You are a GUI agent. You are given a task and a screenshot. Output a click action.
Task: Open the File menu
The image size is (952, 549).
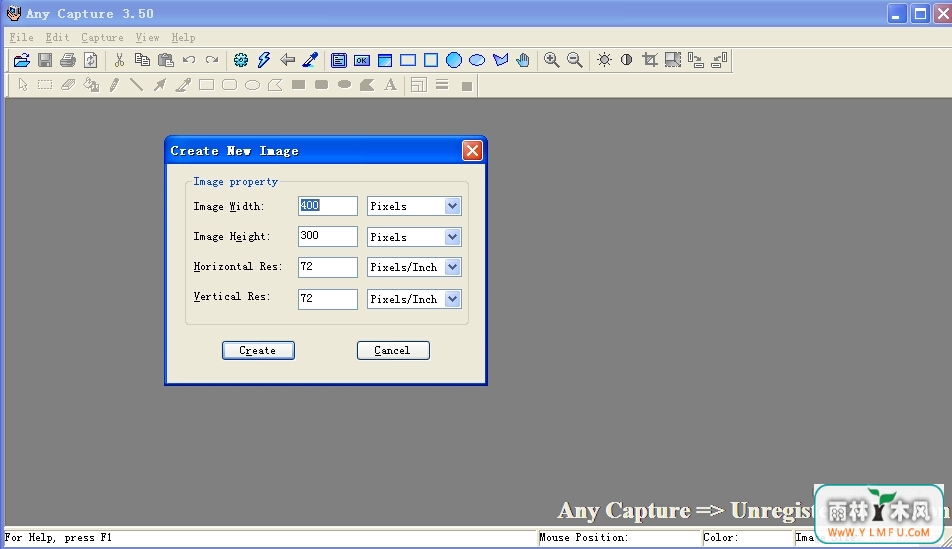pyautogui.click(x=21, y=38)
